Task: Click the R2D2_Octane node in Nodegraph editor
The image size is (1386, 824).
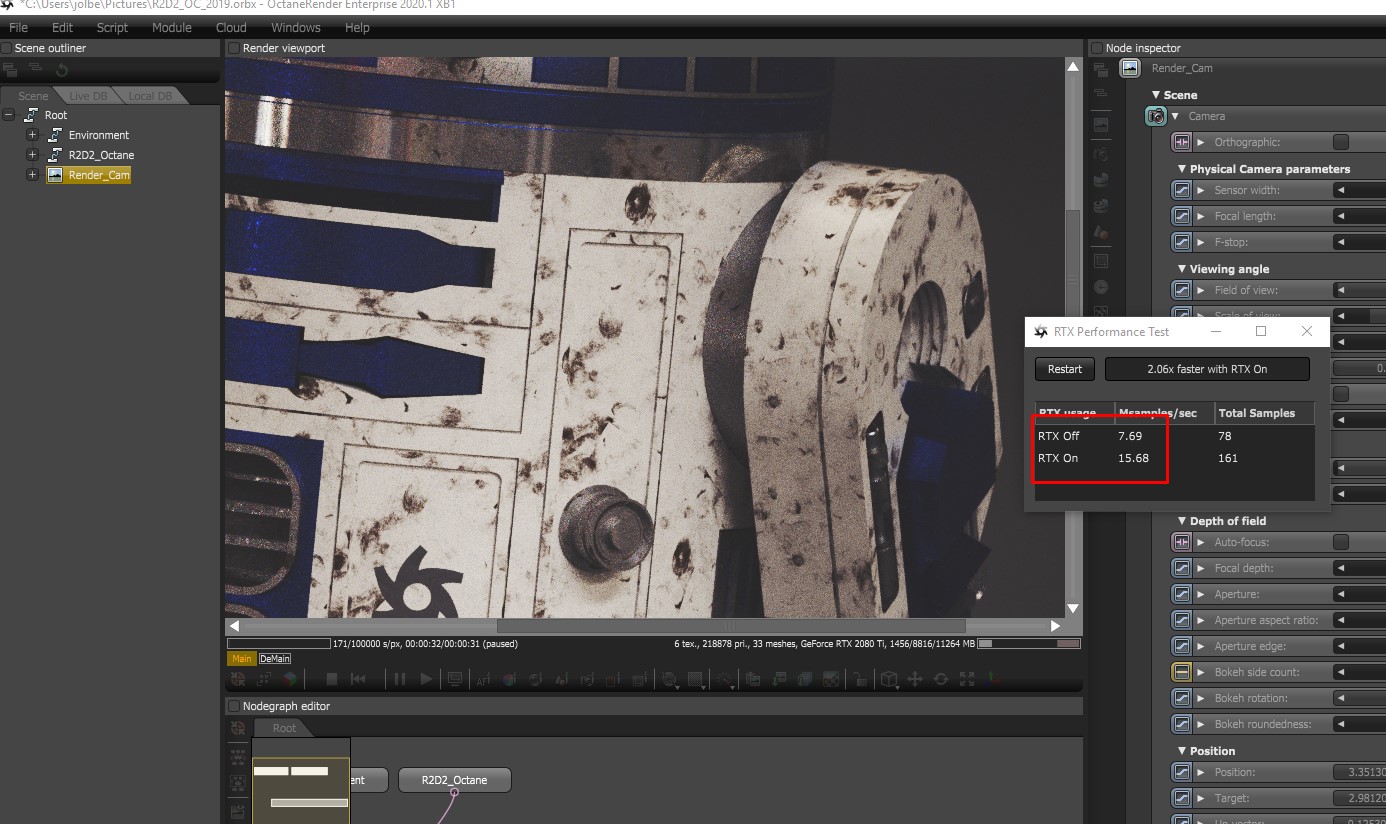Action: click(455, 780)
